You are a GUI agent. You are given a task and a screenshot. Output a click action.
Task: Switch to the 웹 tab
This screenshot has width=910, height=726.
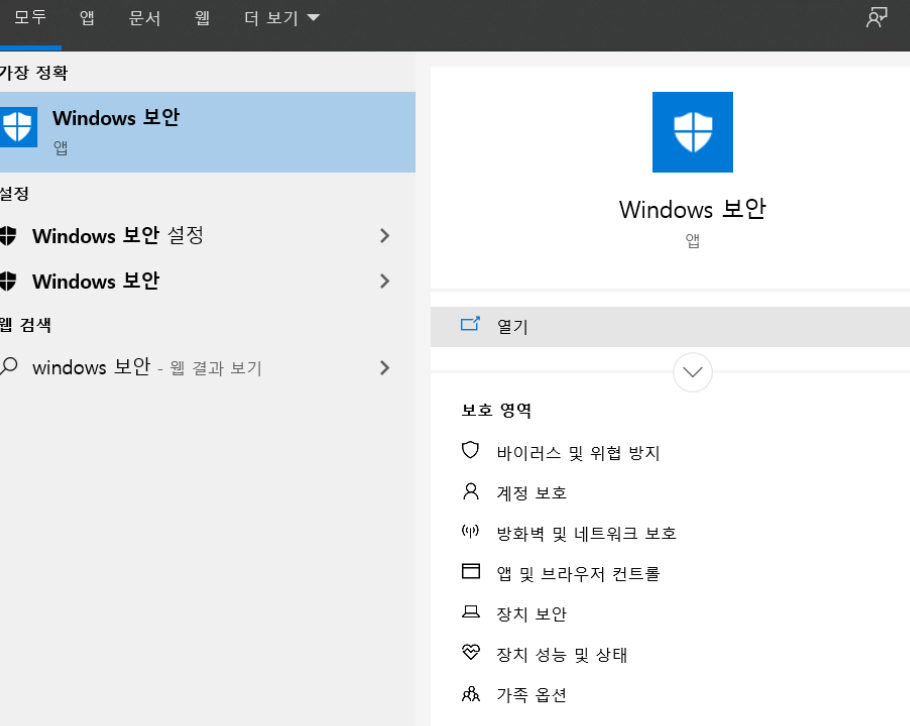[202, 17]
